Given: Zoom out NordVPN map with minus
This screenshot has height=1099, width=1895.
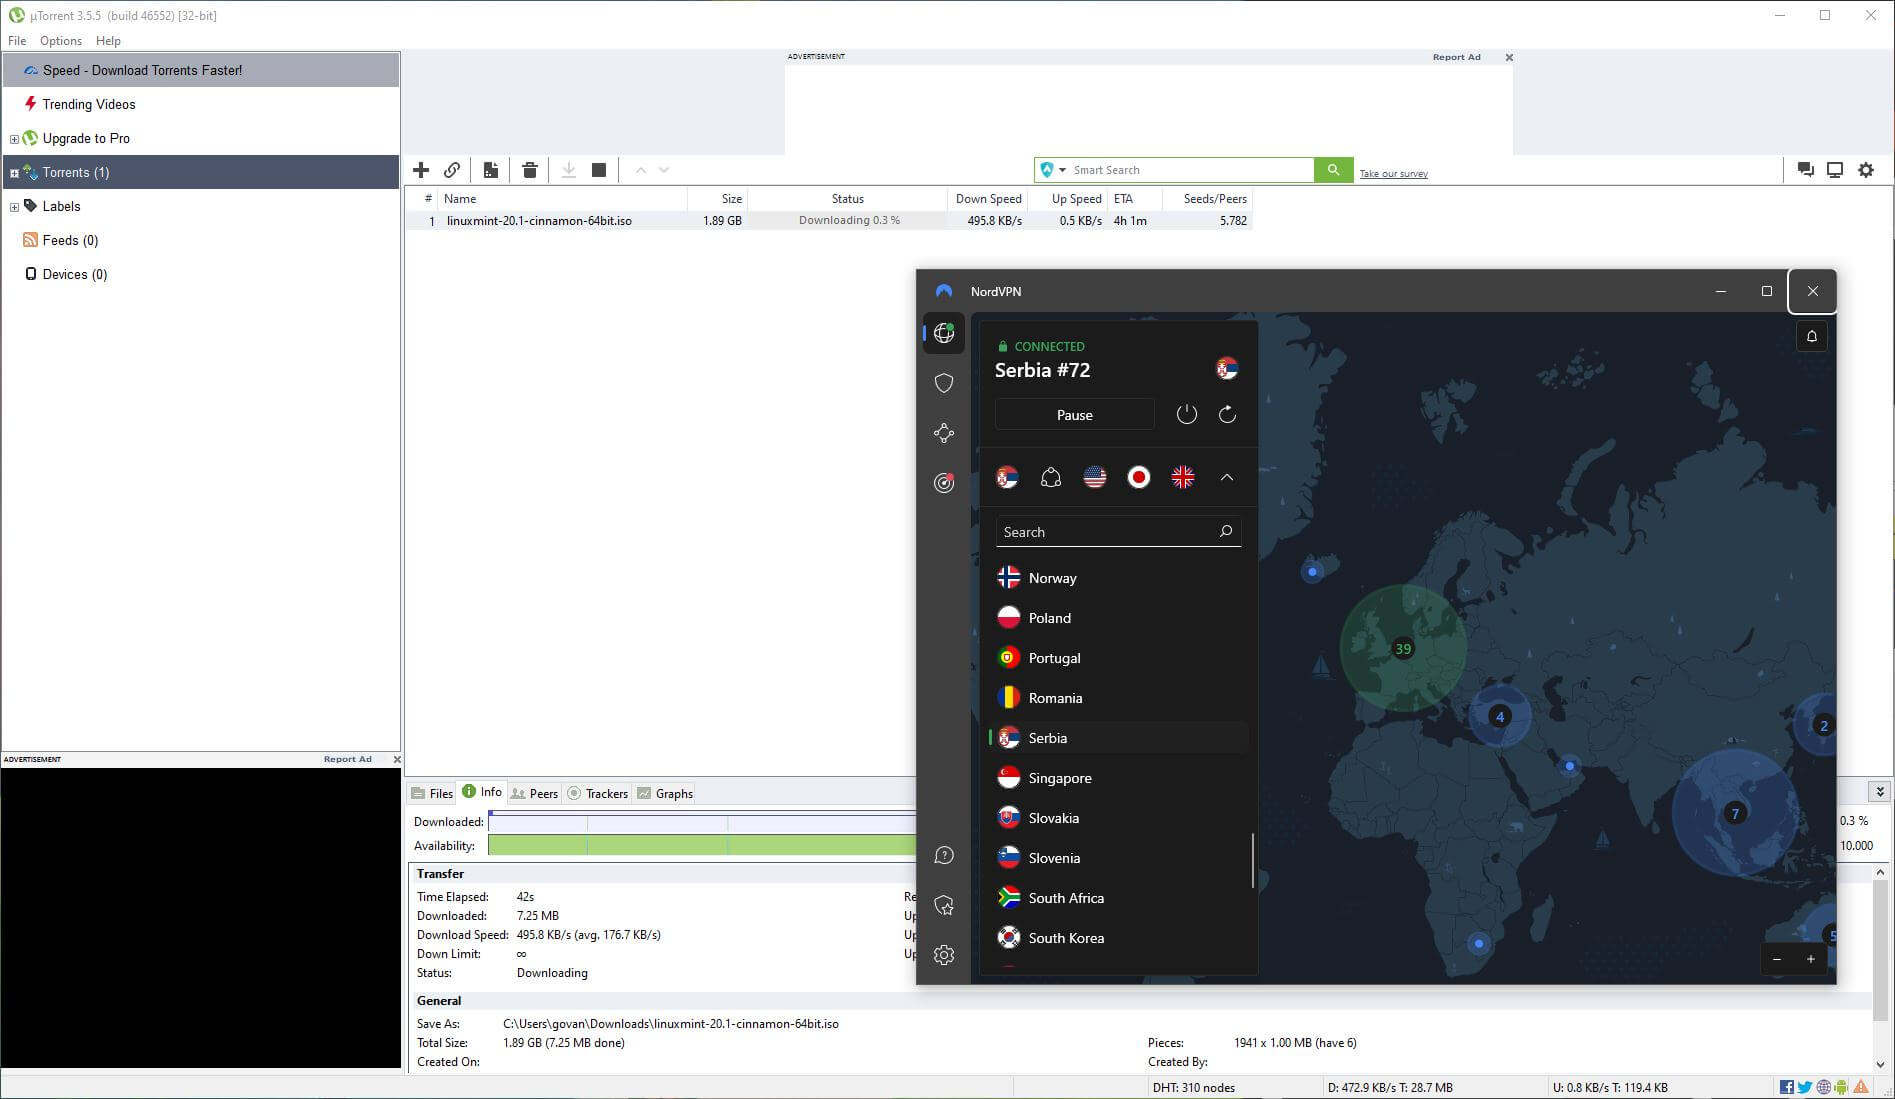Looking at the screenshot, I should (x=1777, y=959).
